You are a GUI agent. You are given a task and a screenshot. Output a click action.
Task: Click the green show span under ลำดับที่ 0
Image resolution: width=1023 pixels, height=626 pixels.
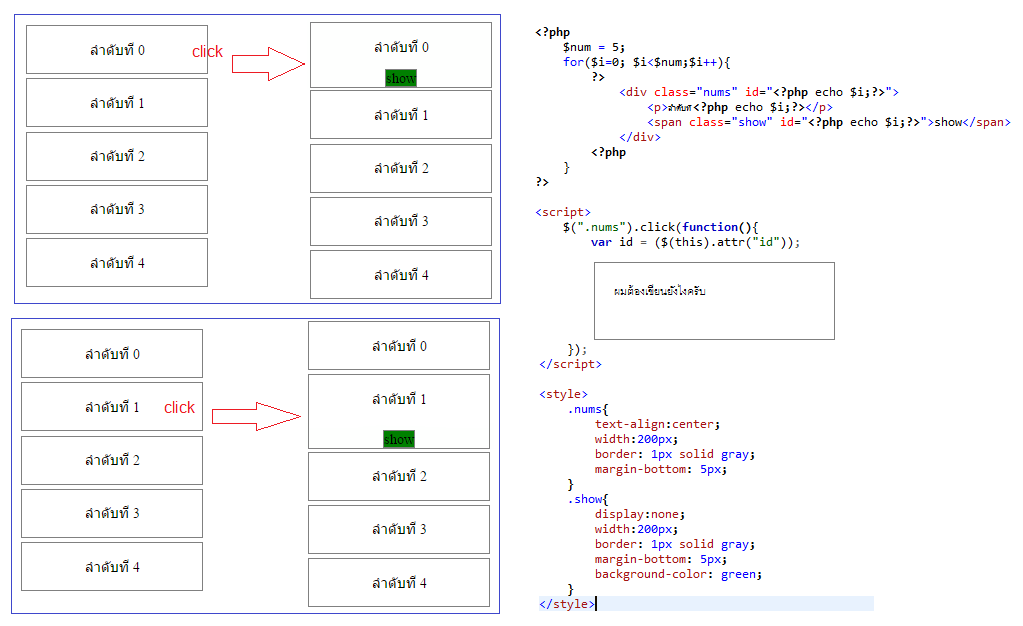pyautogui.click(x=401, y=78)
